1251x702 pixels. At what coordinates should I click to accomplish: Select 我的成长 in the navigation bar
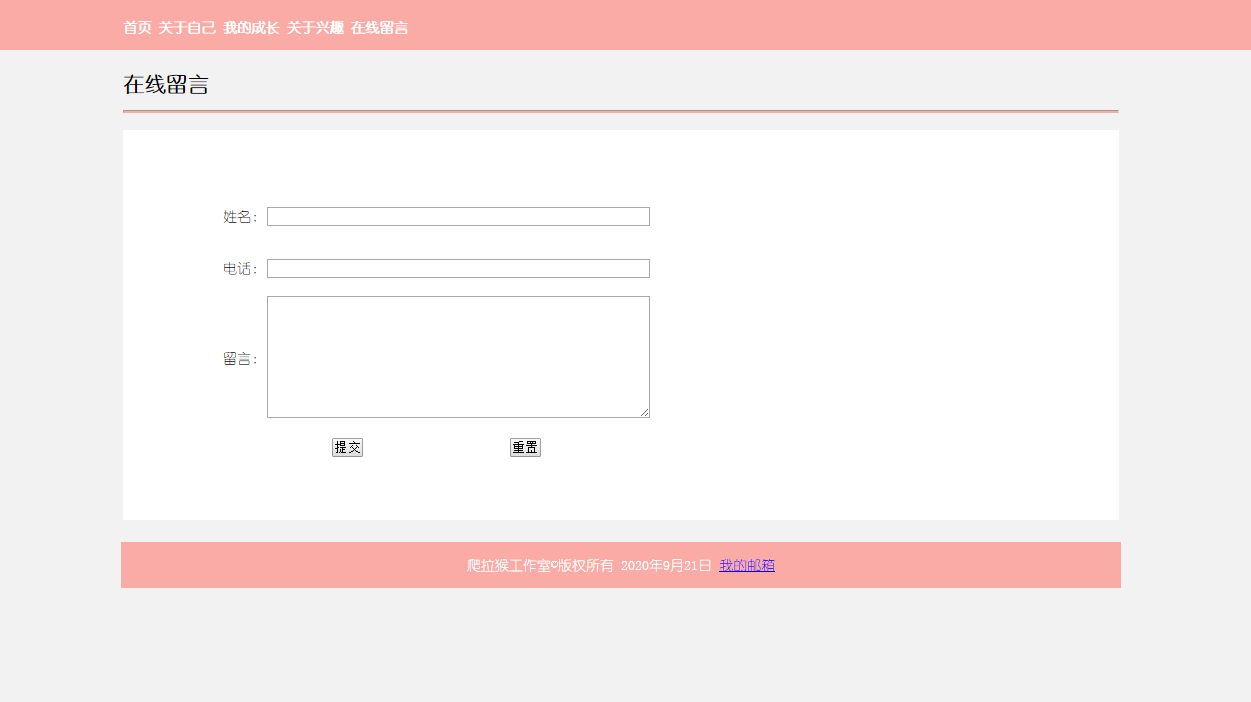click(x=251, y=28)
